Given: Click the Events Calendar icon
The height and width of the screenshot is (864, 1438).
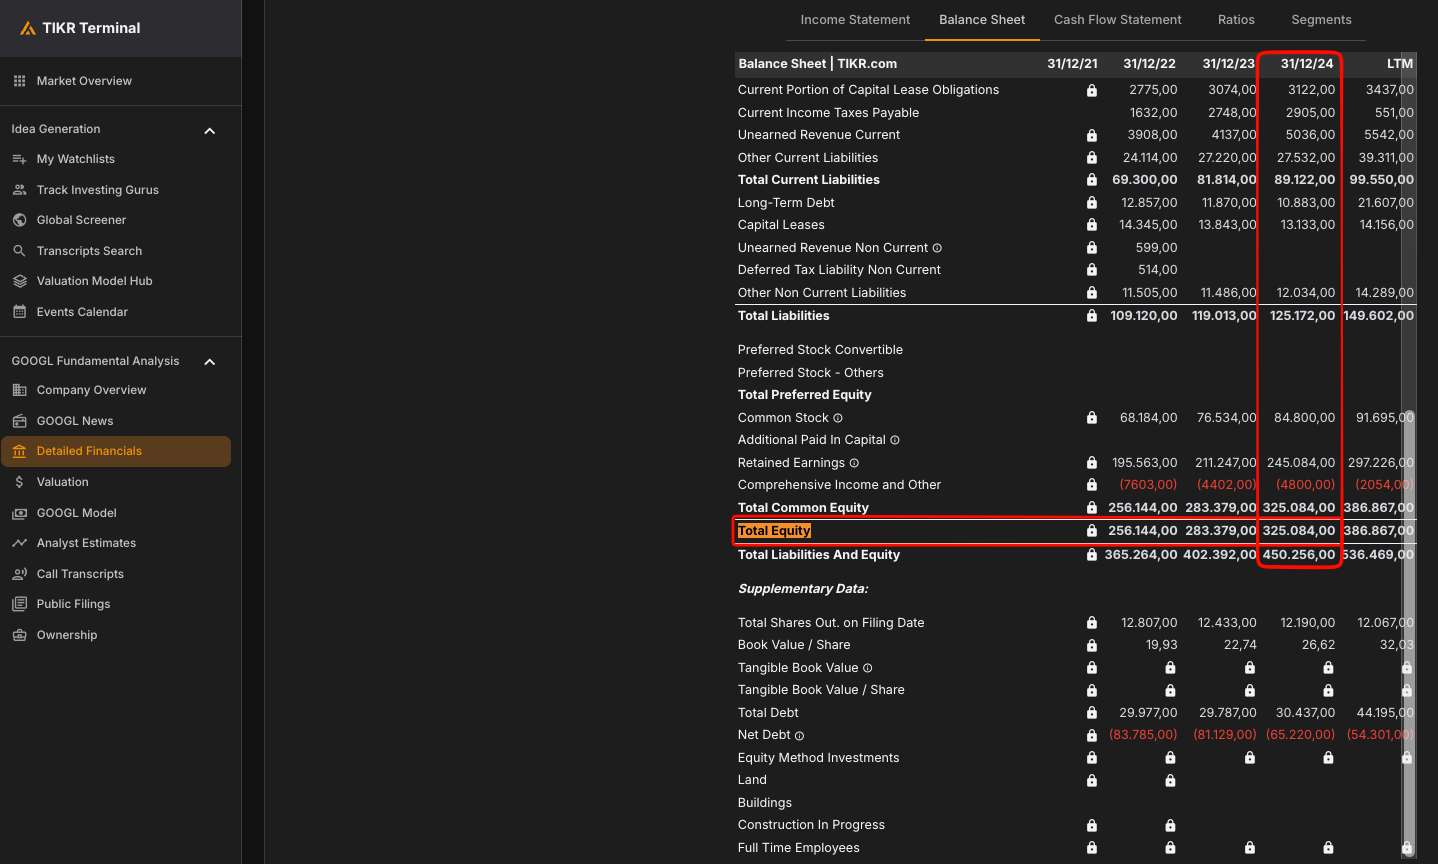Looking at the screenshot, I should click(19, 312).
